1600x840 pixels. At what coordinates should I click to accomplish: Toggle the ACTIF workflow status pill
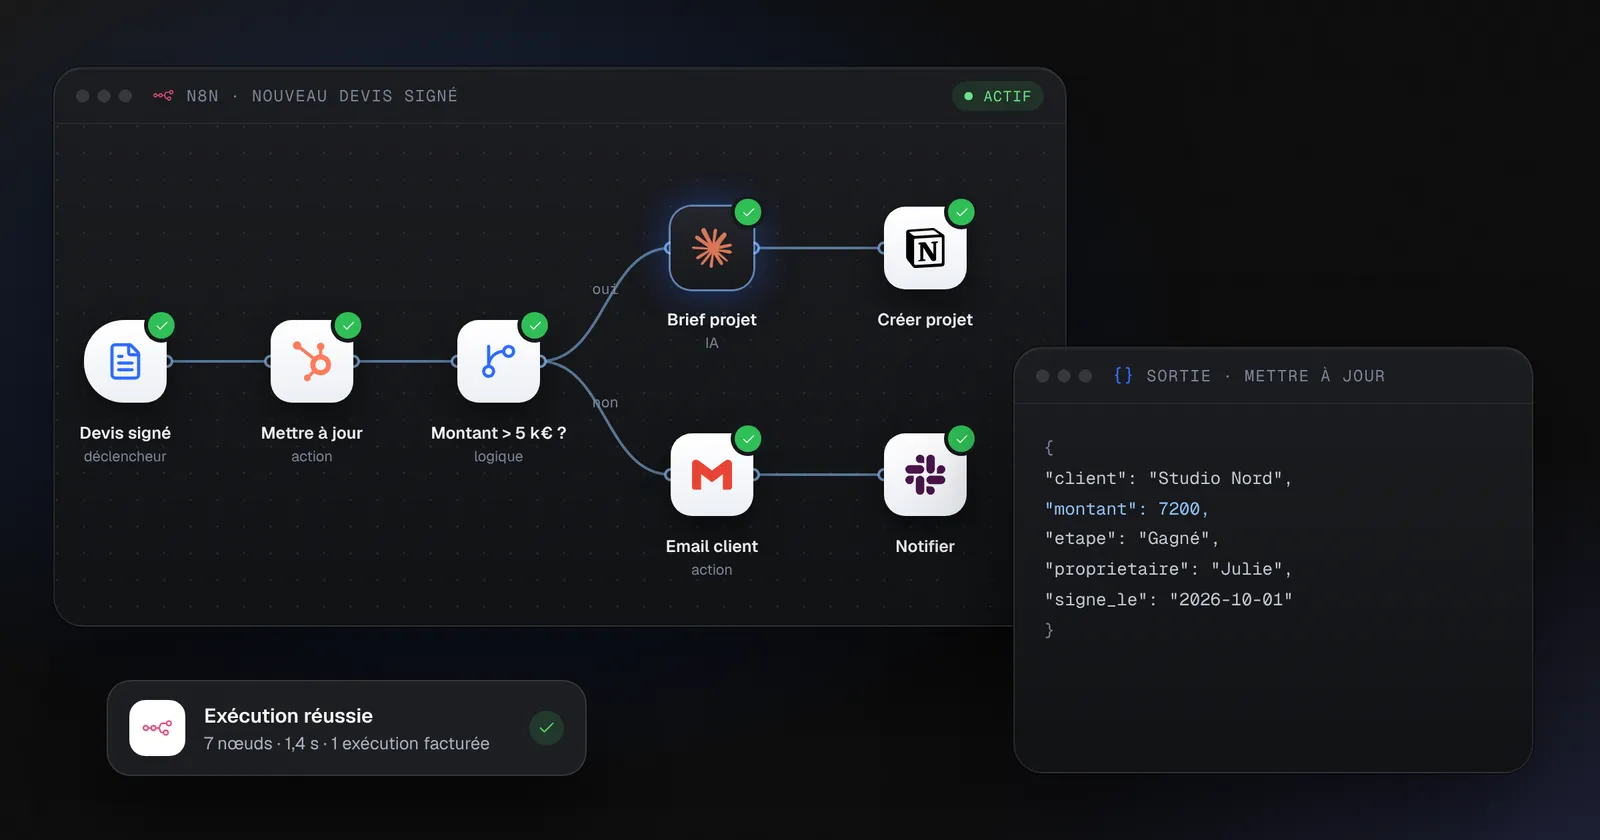pyautogui.click(x=998, y=96)
